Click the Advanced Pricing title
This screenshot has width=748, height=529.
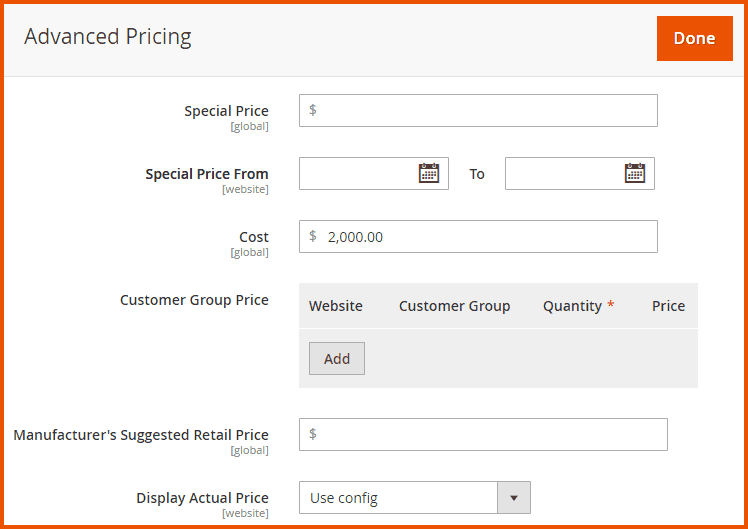click(x=108, y=37)
